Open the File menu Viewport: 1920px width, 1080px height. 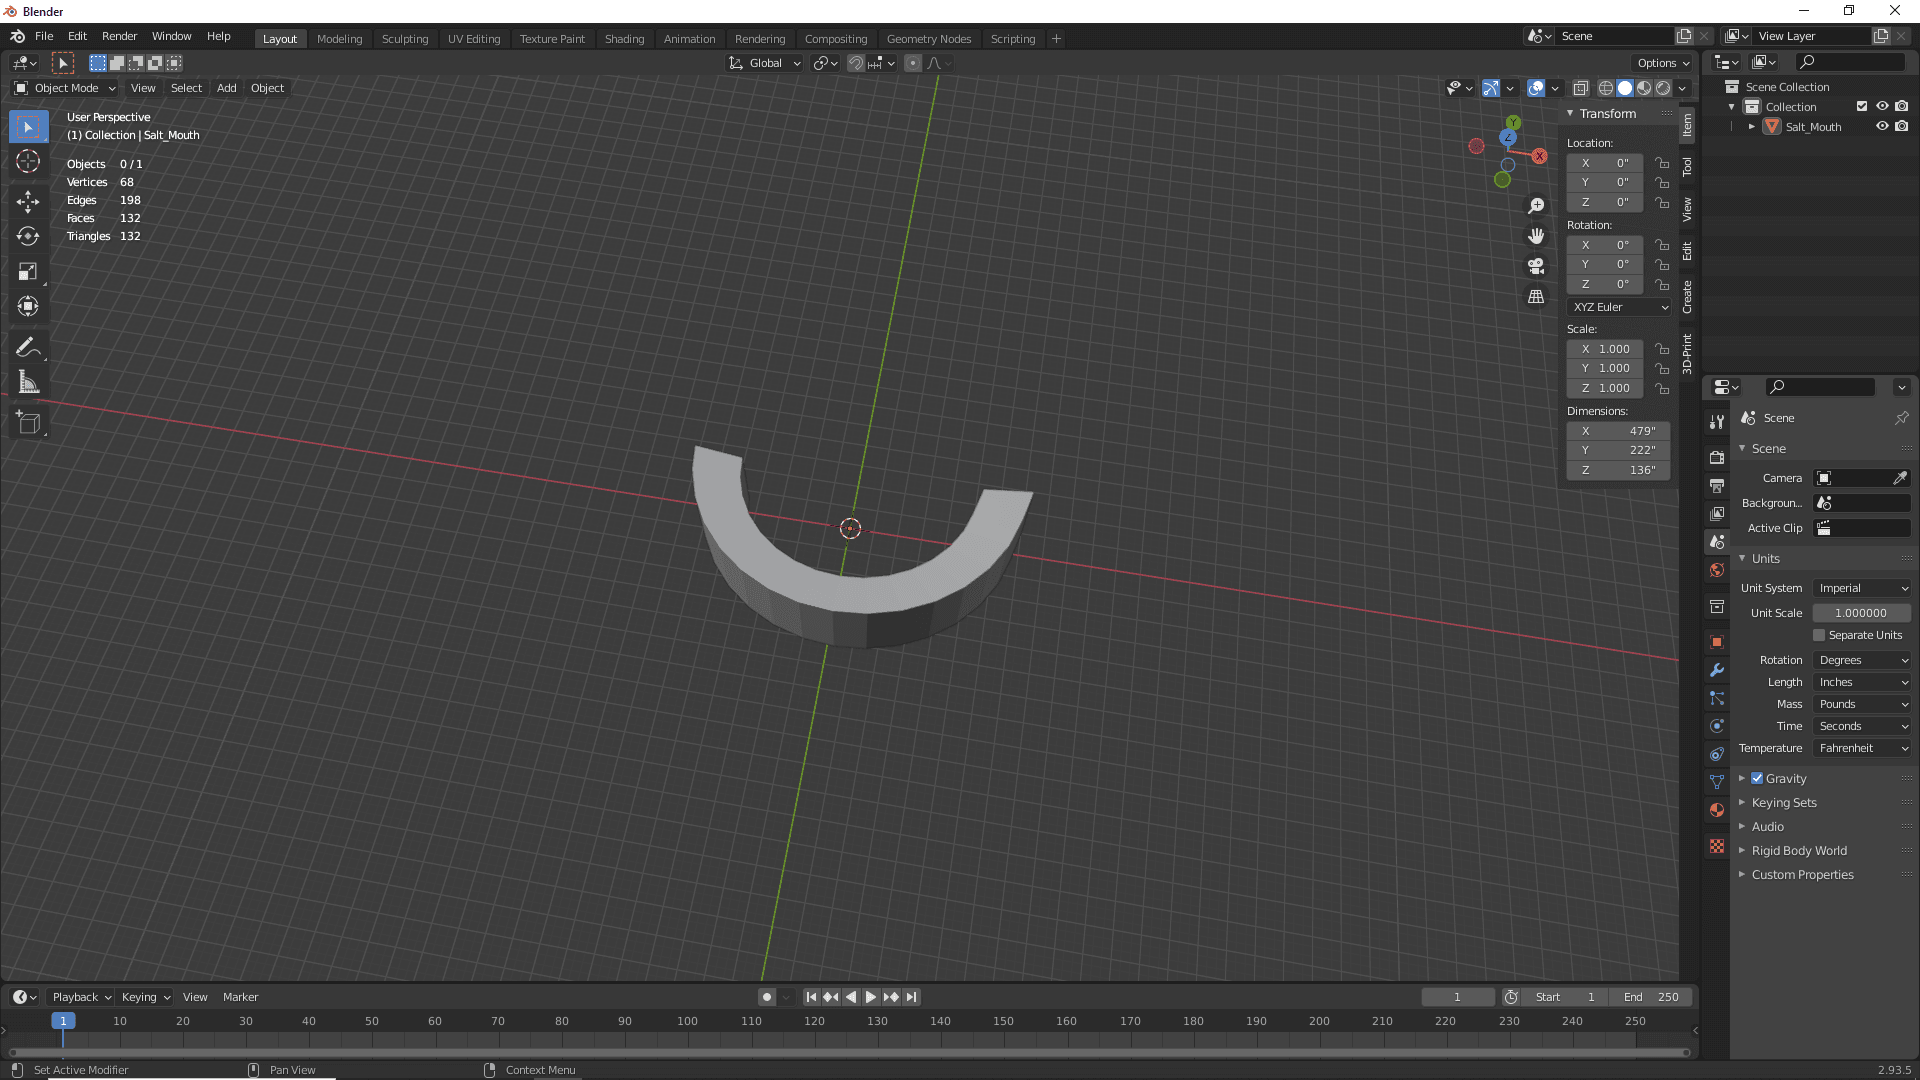(x=44, y=36)
